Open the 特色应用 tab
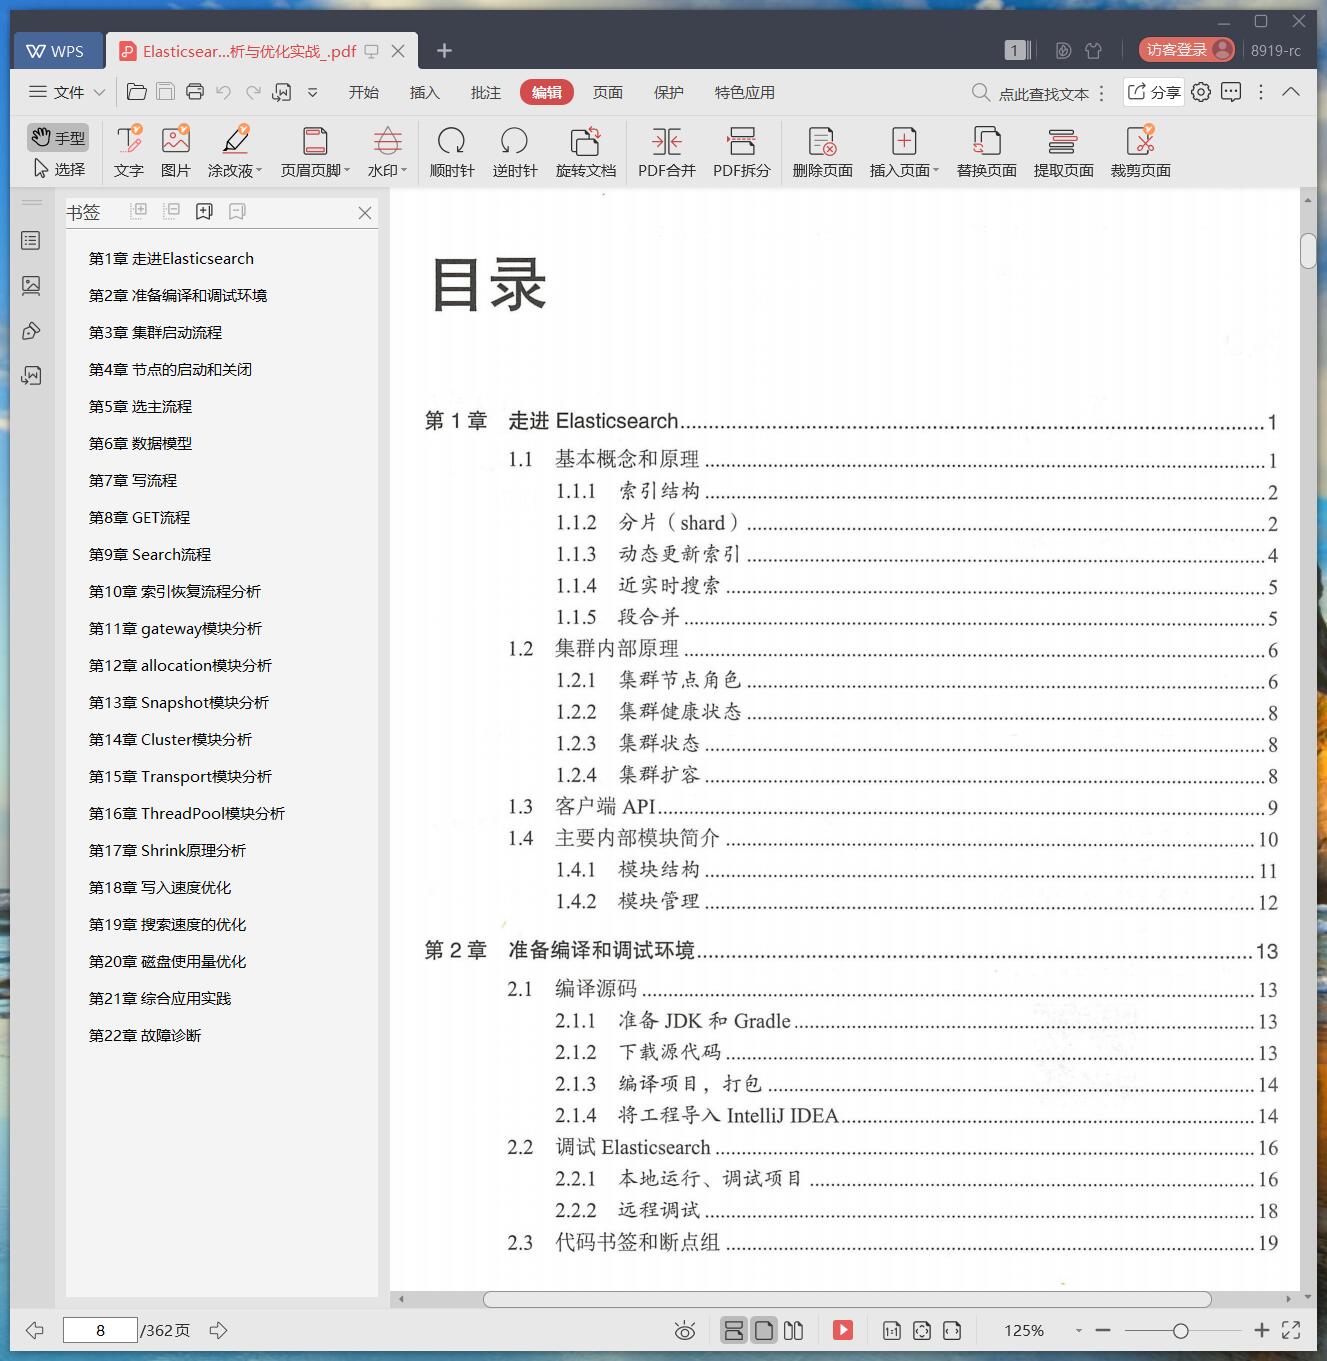The width and height of the screenshot is (1327, 1361). (x=745, y=92)
